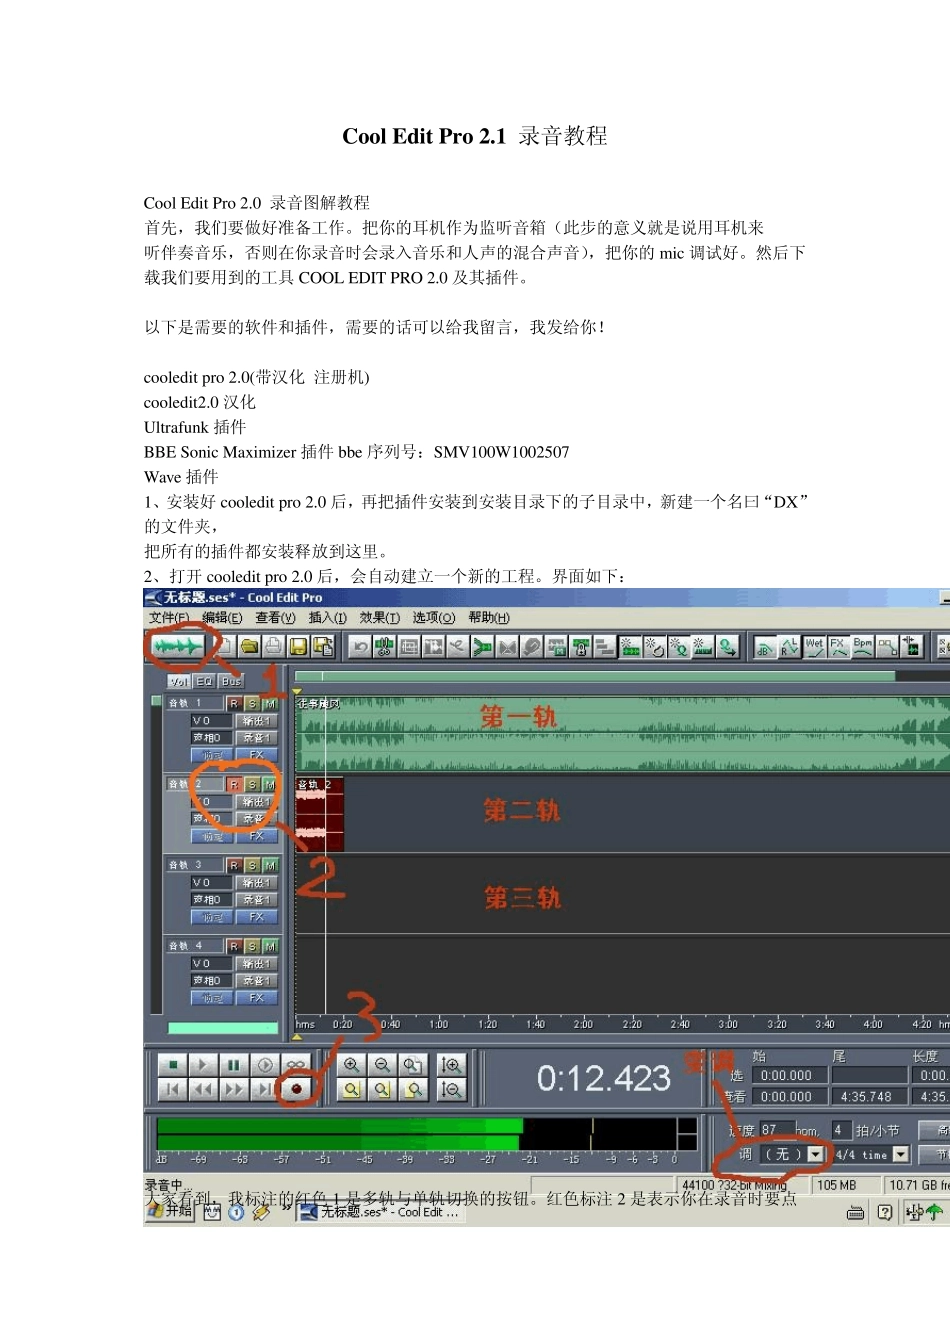This screenshot has height=1344, width=950.
Task: Click the Undo arrow toolbar icon
Action: (x=360, y=647)
